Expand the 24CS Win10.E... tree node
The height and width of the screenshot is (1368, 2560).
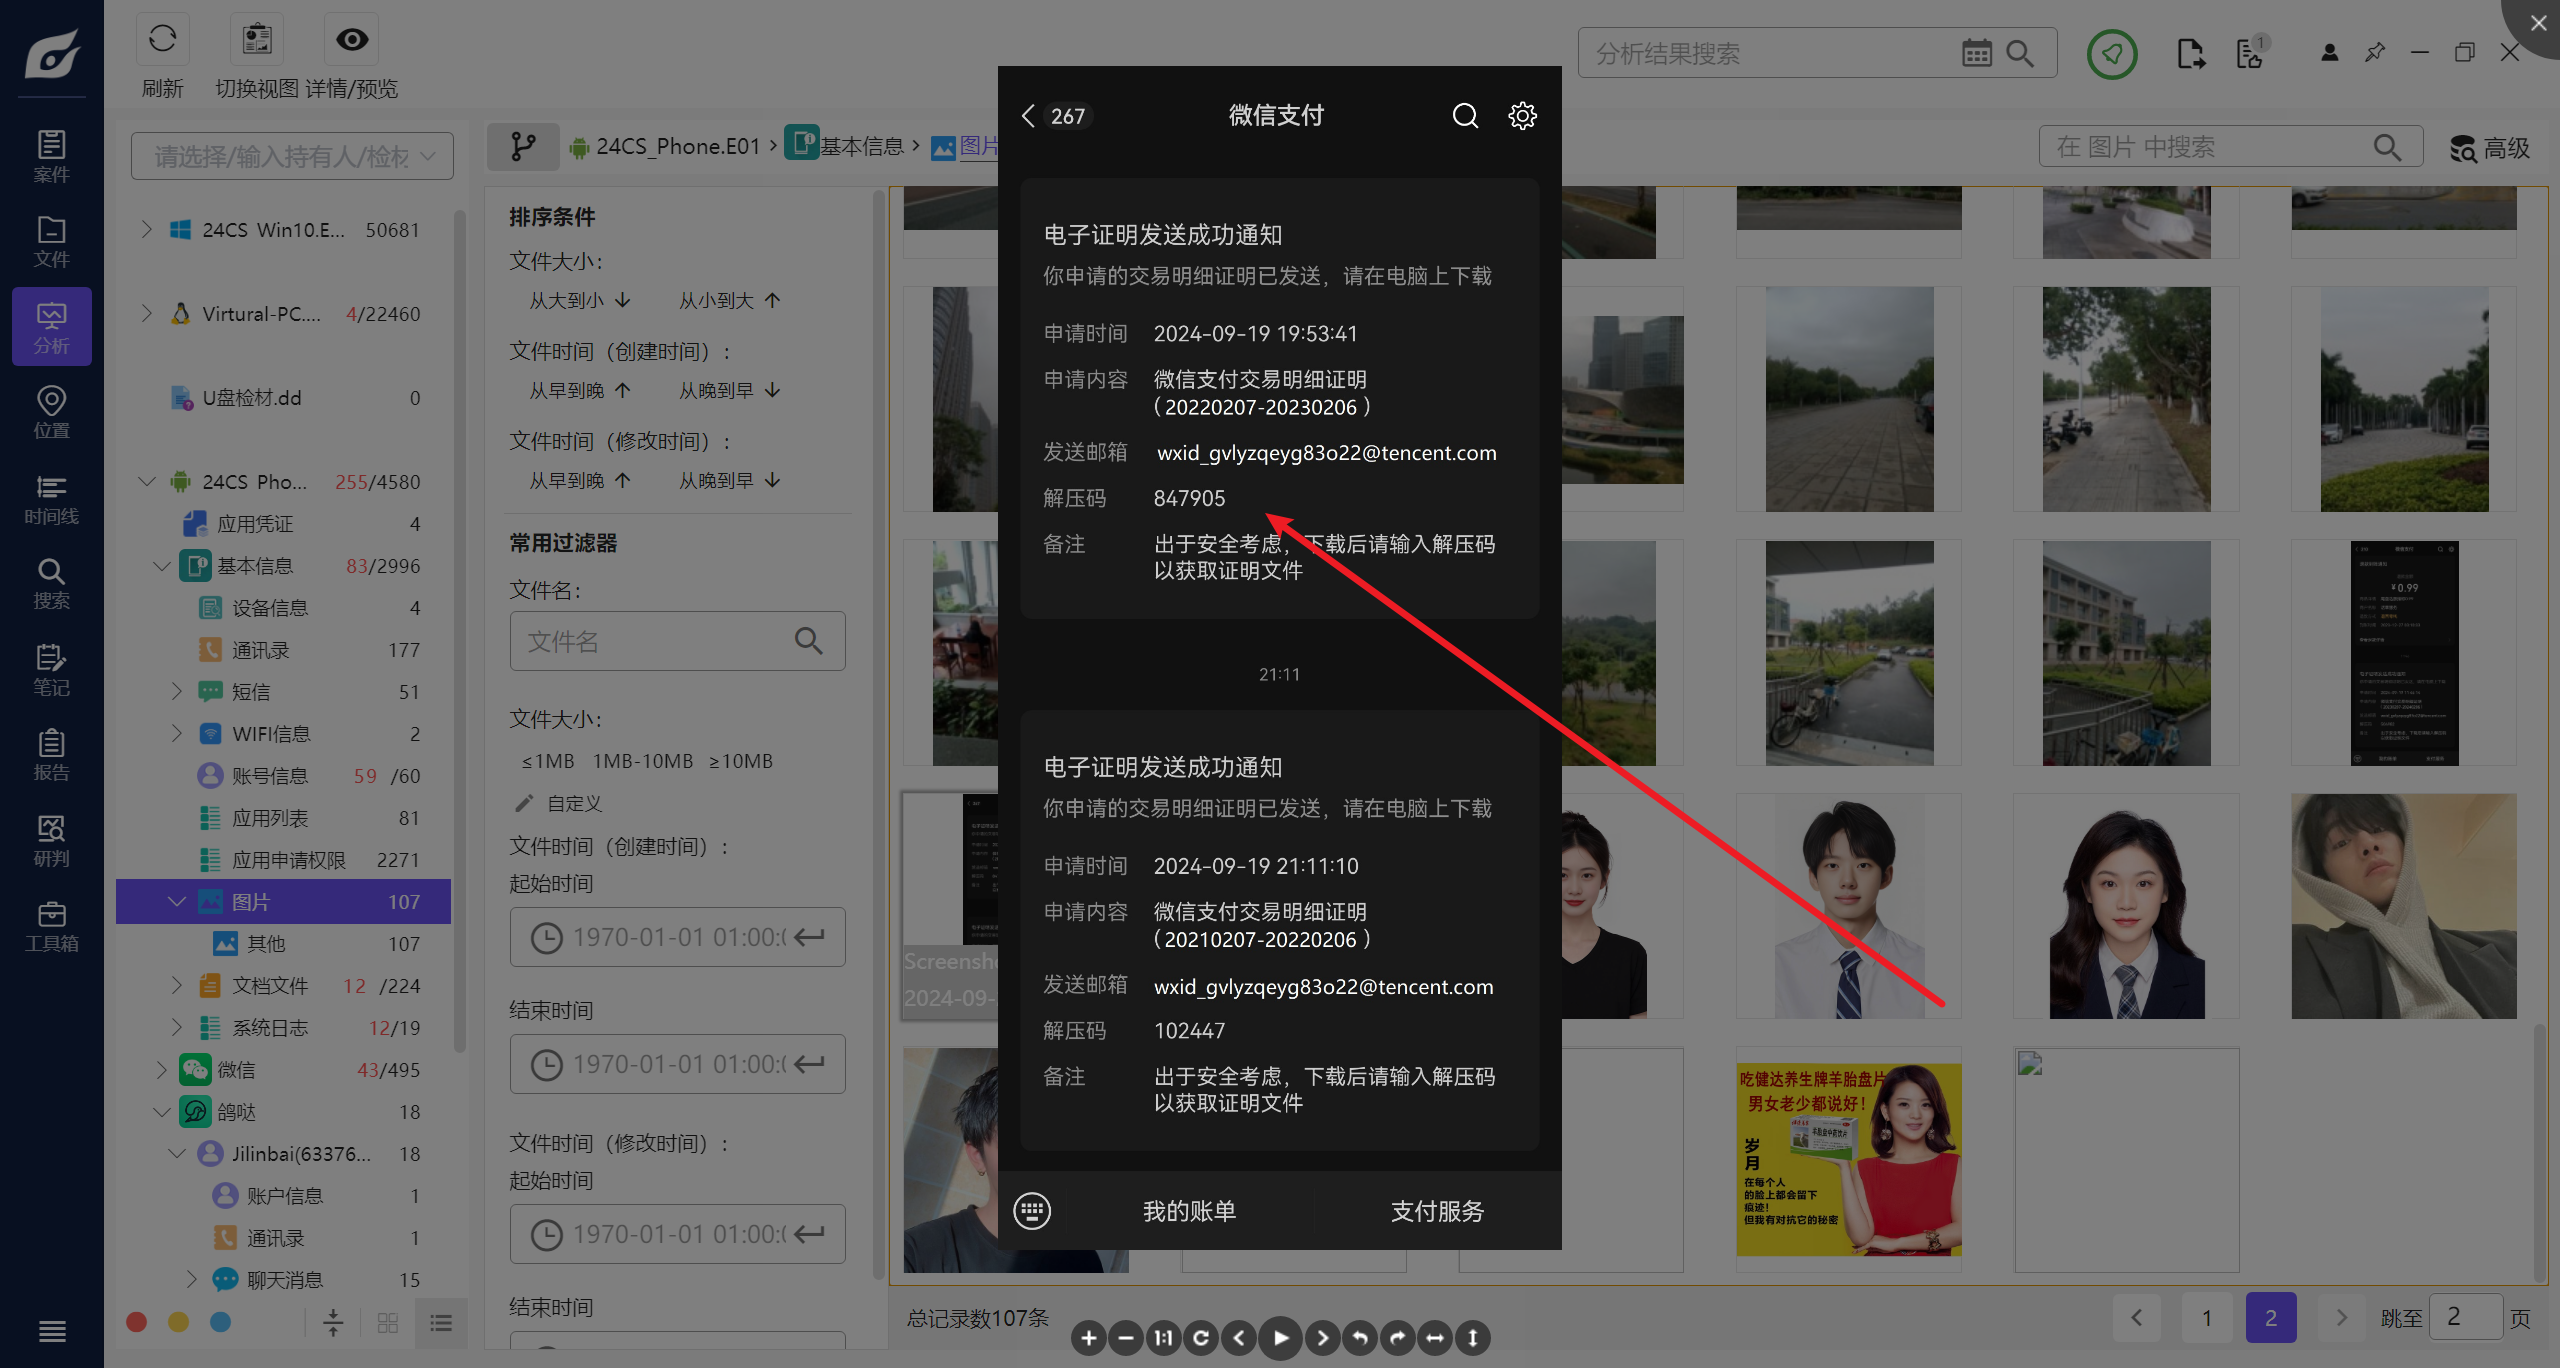tap(147, 230)
